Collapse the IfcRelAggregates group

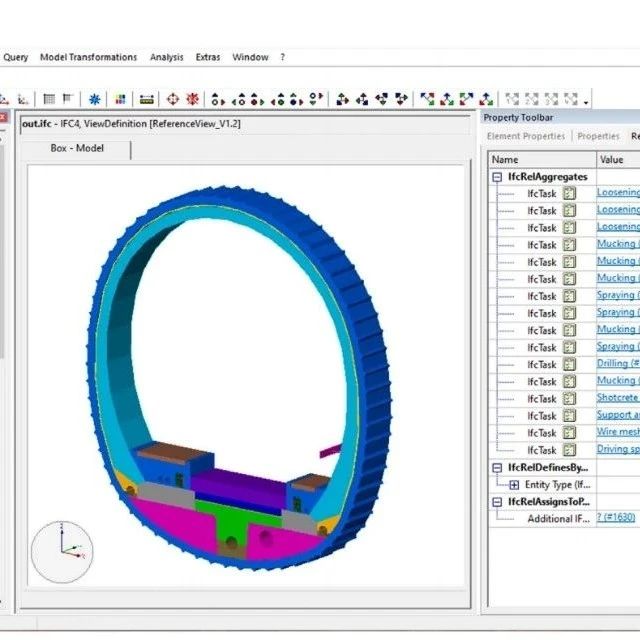click(x=498, y=177)
